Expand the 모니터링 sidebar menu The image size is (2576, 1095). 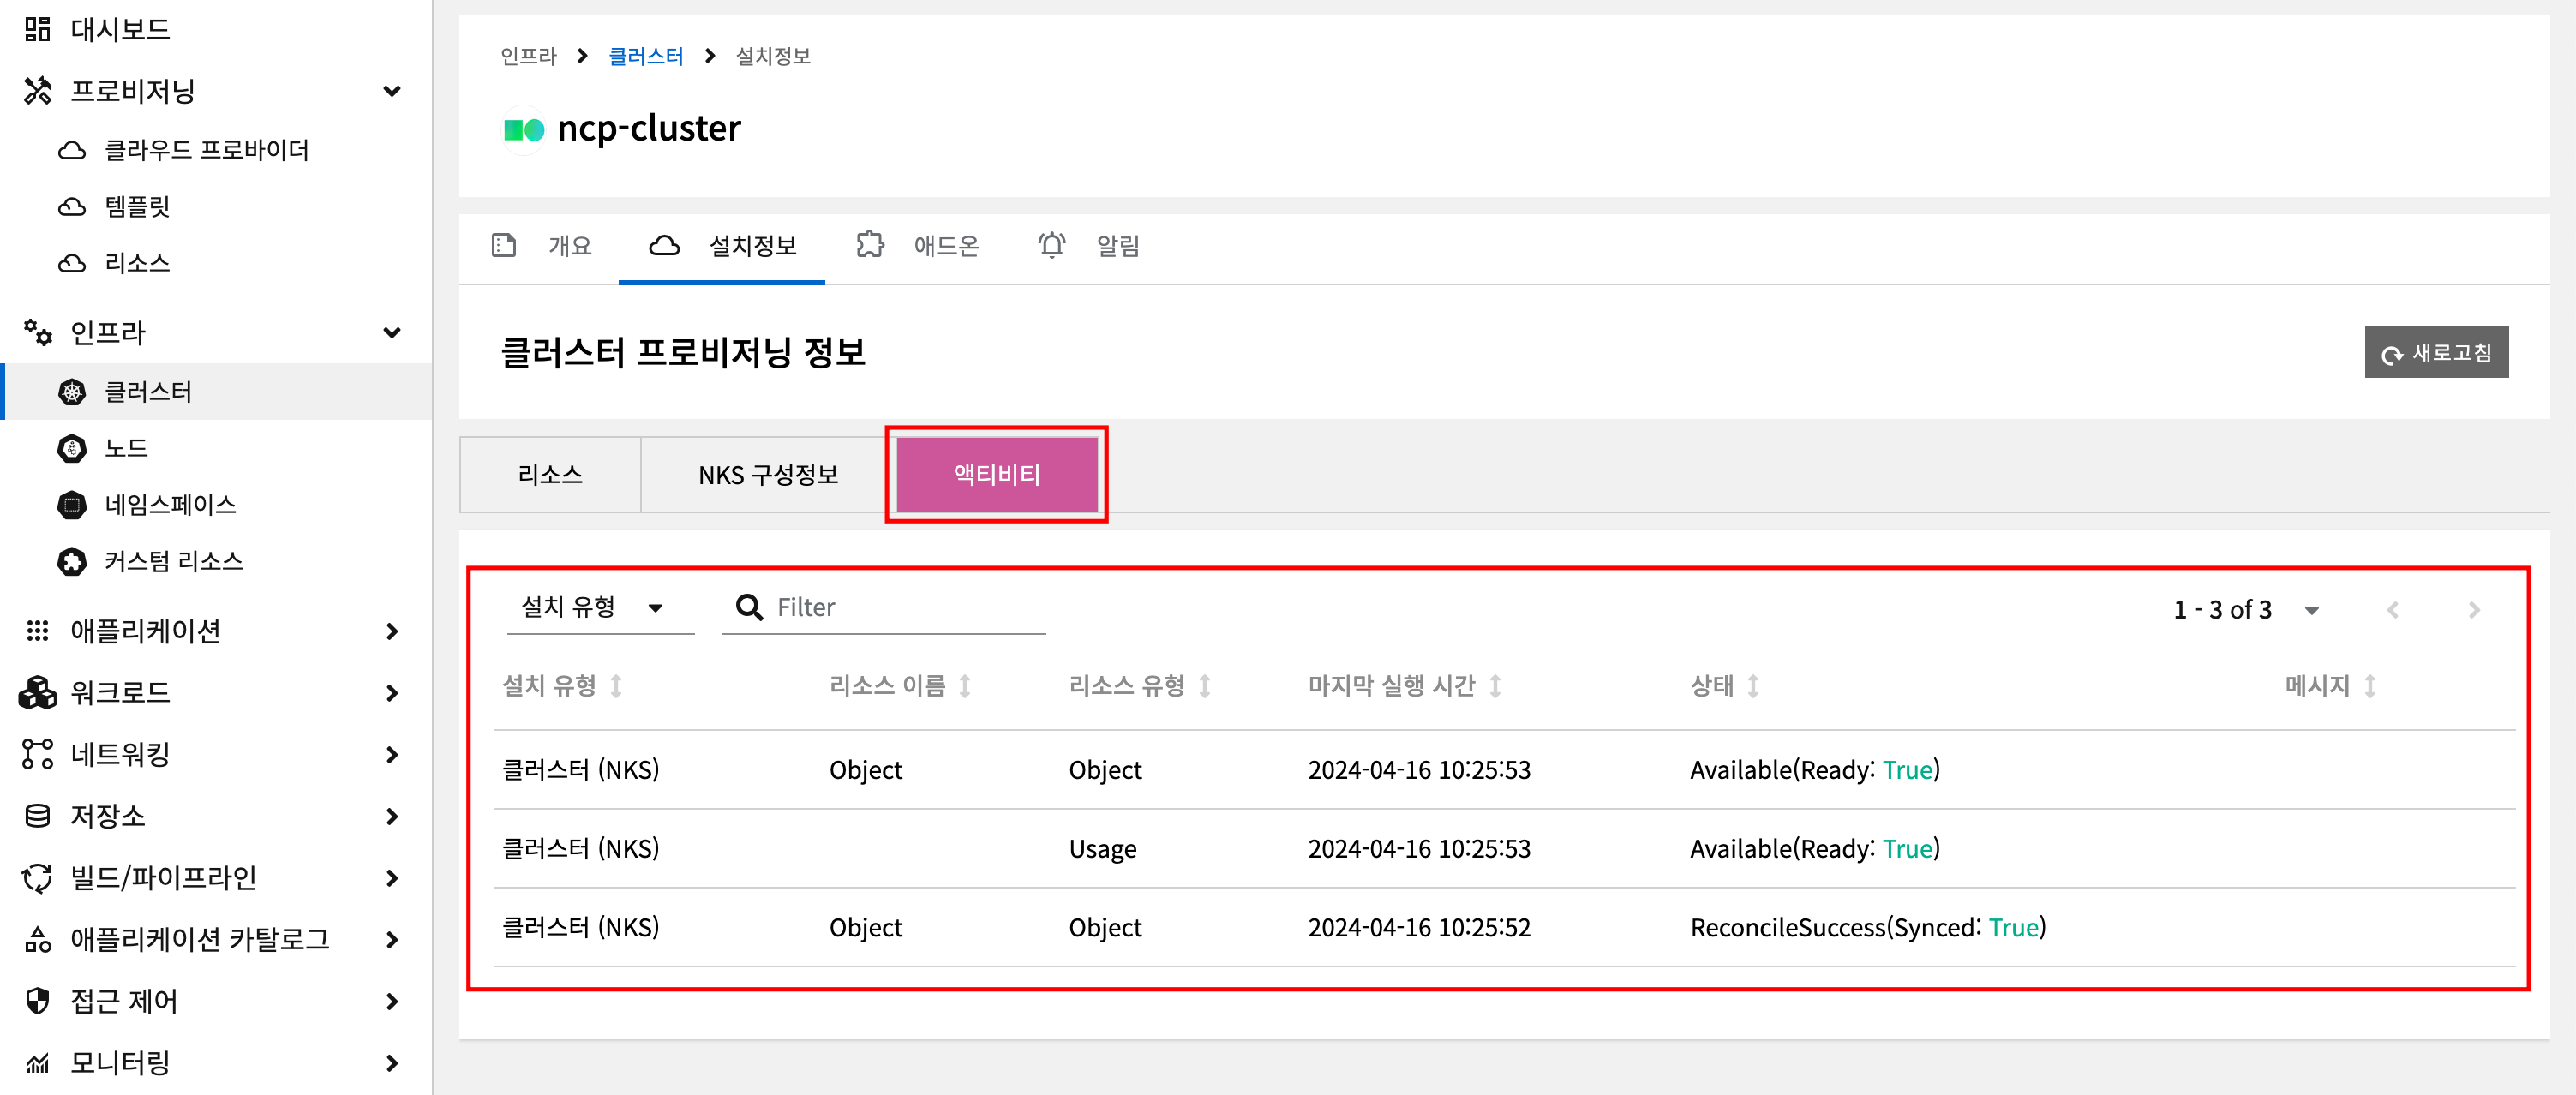tap(392, 1062)
